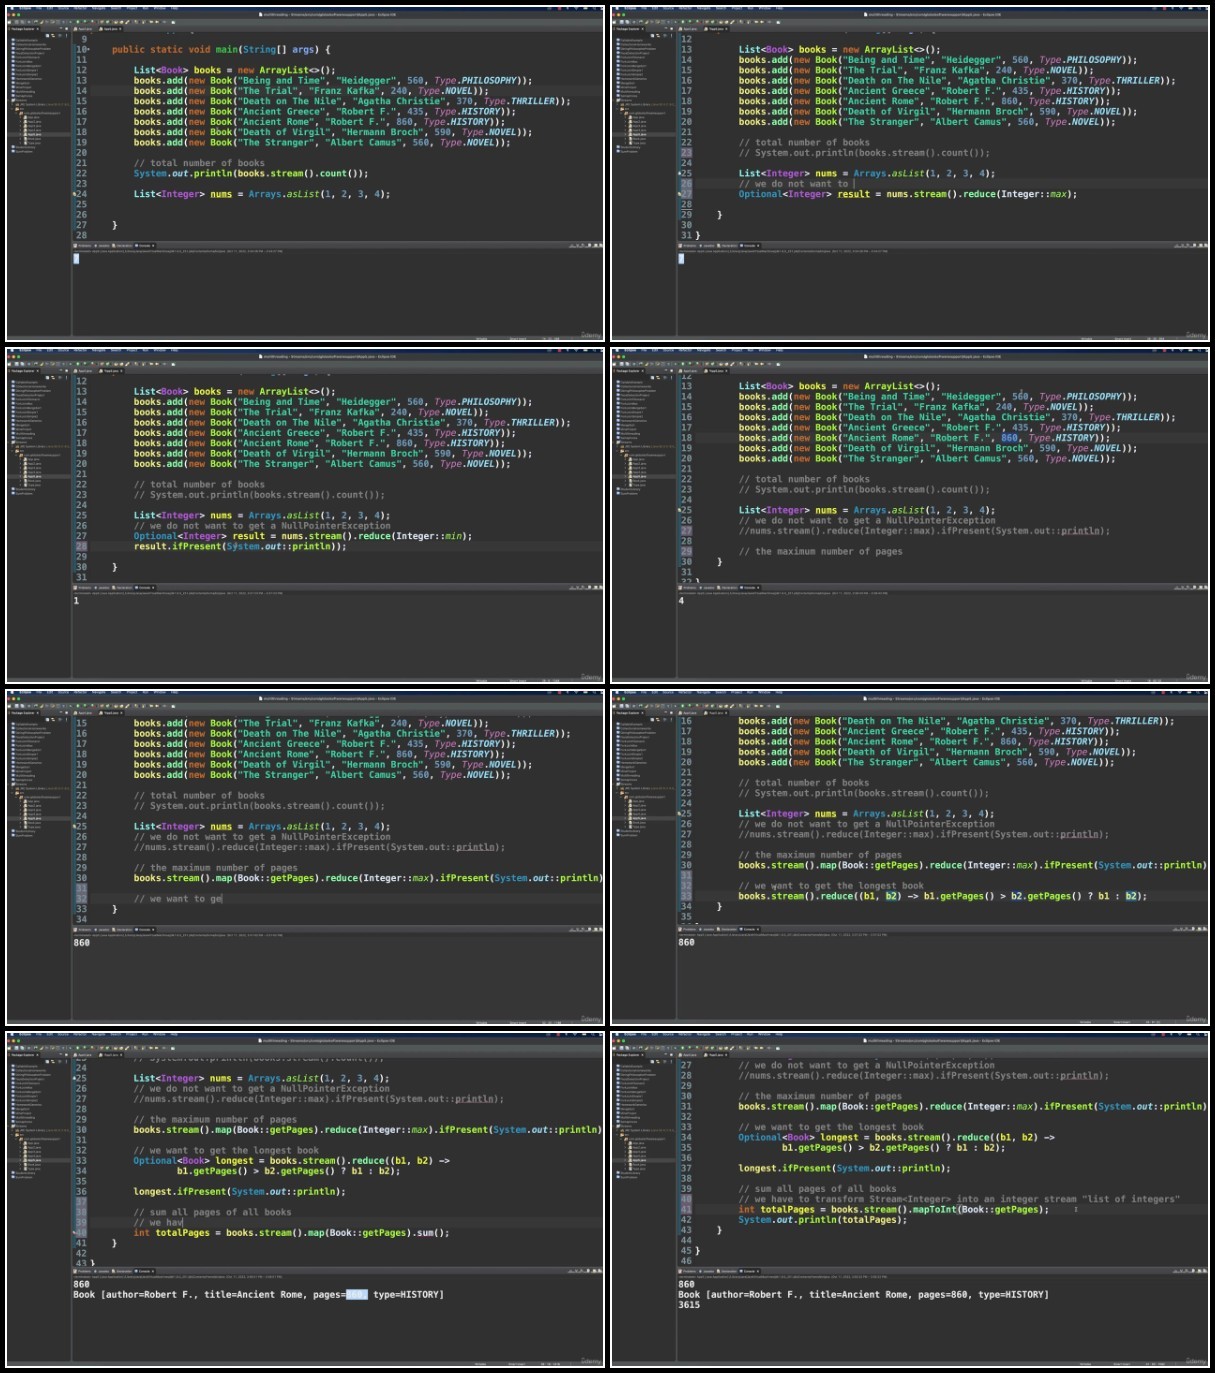Click the unfinished comment '// we hav'
The height and width of the screenshot is (1373, 1215).
159,1222
